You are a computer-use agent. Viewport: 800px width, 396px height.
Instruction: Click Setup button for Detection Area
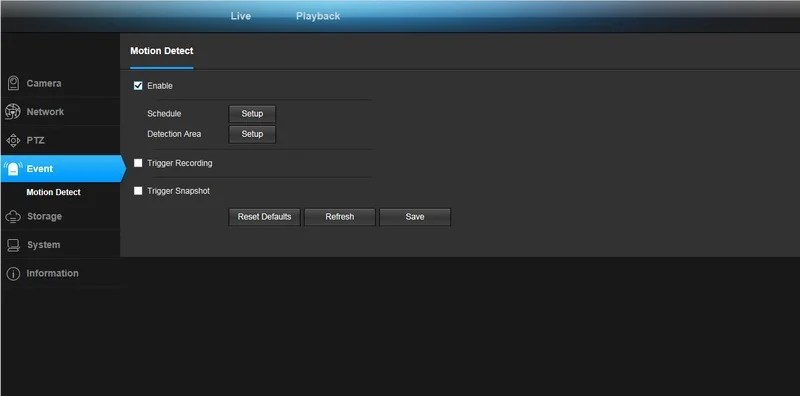[x=252, y=134]
